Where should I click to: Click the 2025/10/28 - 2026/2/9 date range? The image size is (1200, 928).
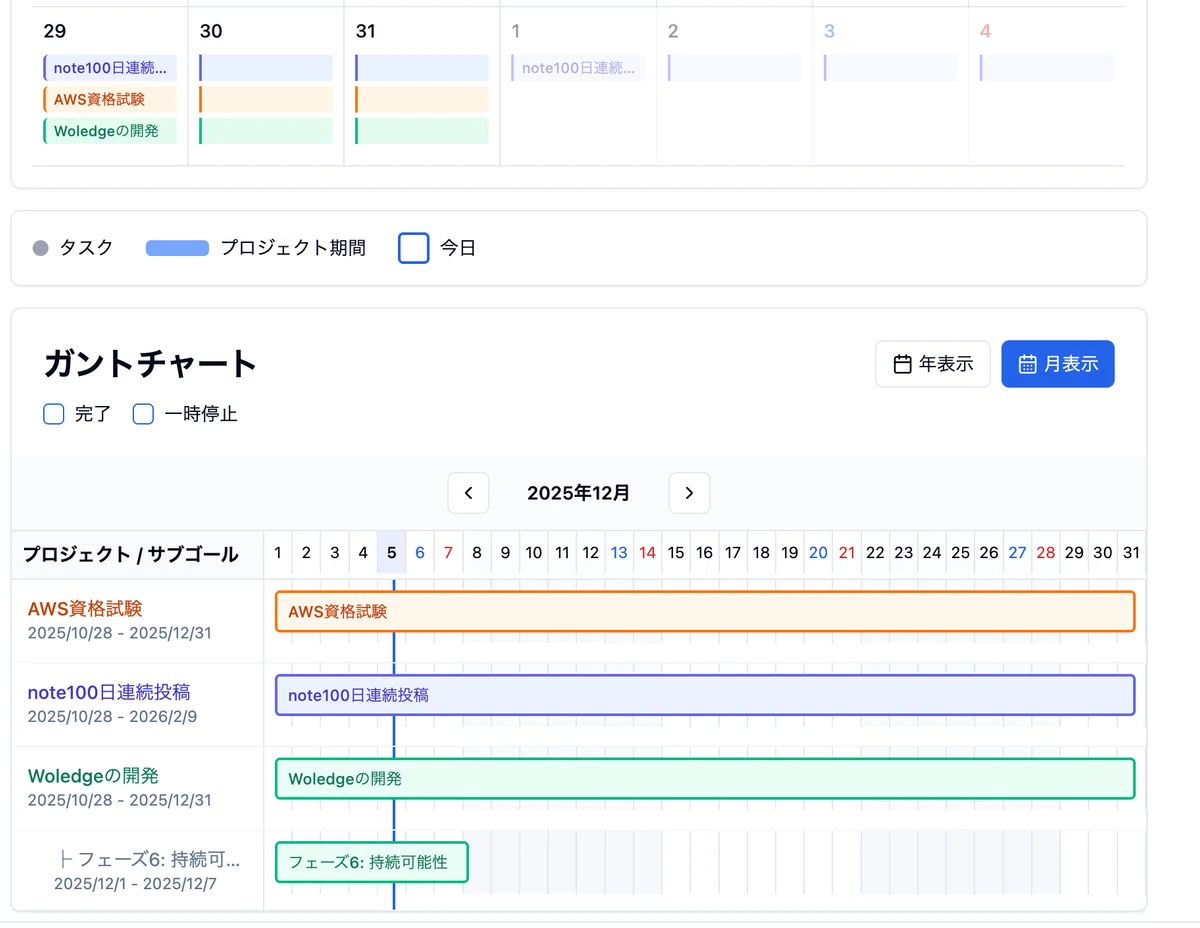pyautogui.click(x=112, y=716)
